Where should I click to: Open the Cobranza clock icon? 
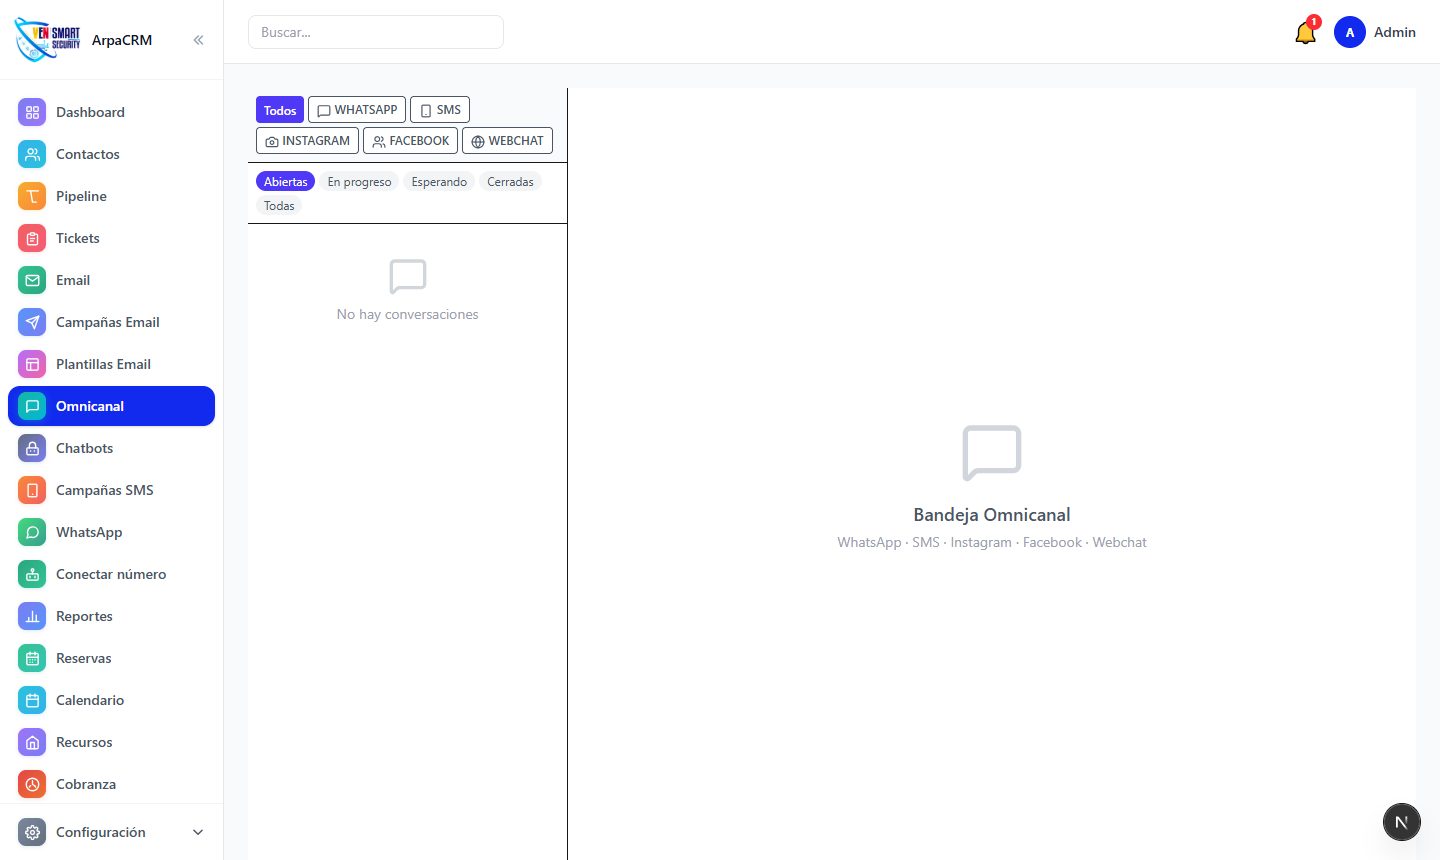point(32,784)
